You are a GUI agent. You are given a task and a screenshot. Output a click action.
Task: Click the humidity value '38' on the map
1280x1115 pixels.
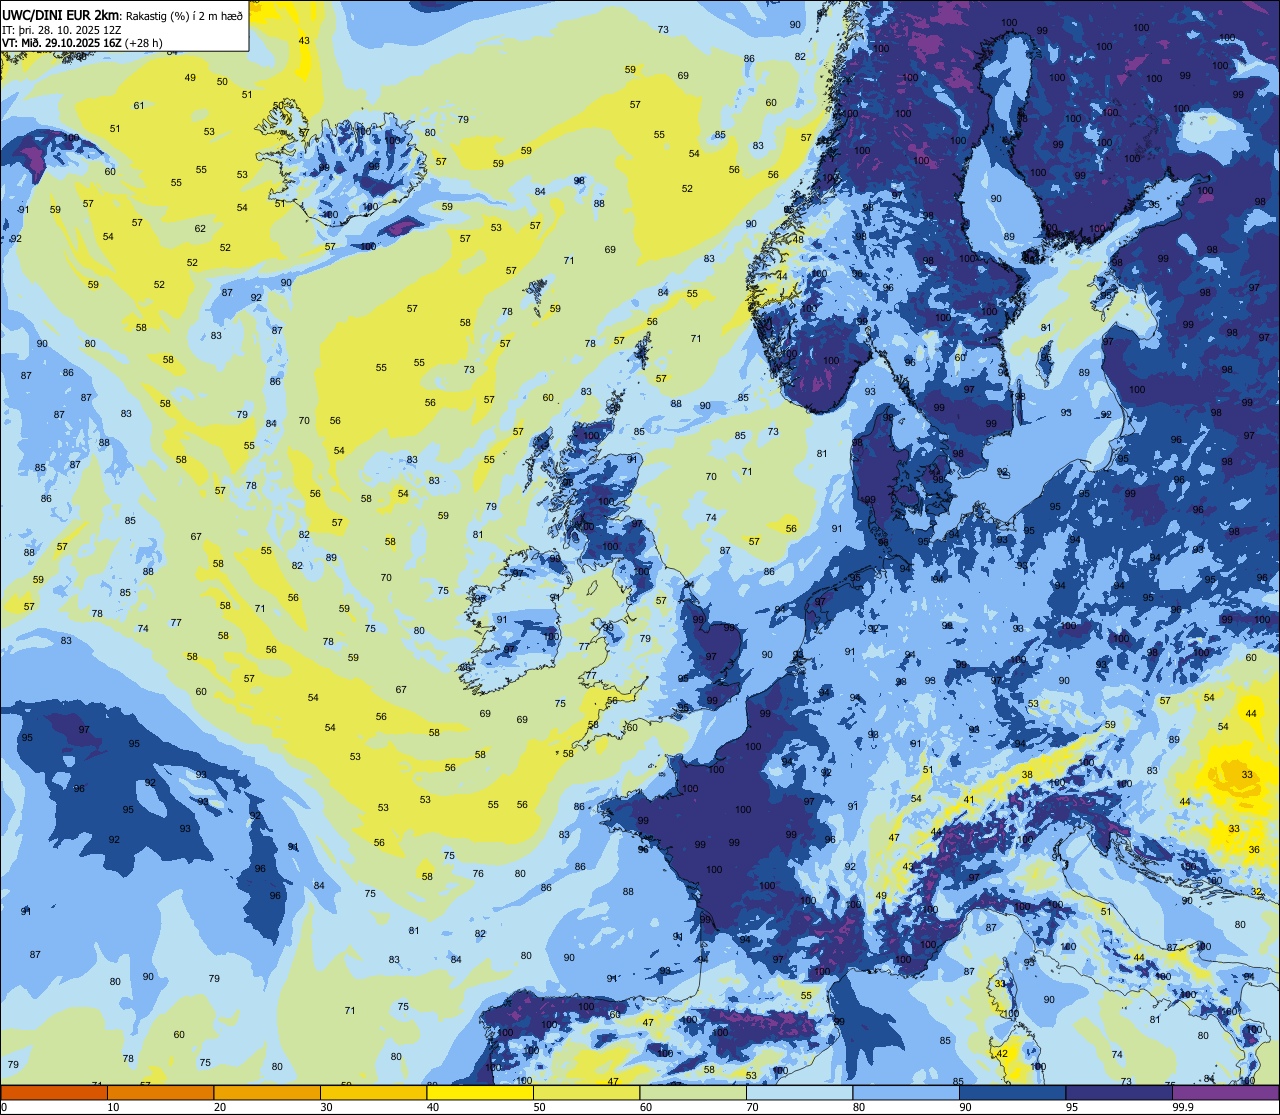click(x=1026, y=775)
